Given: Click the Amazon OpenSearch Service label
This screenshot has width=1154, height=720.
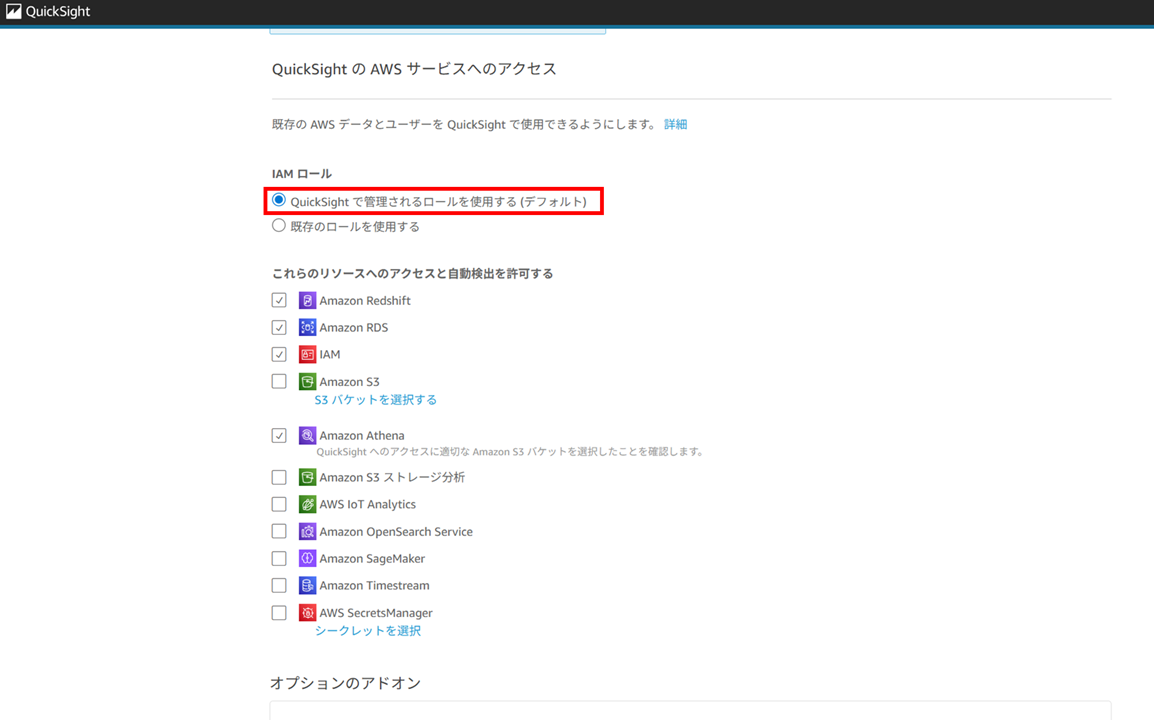Looking at the screenshot, I should pos(396,532).
